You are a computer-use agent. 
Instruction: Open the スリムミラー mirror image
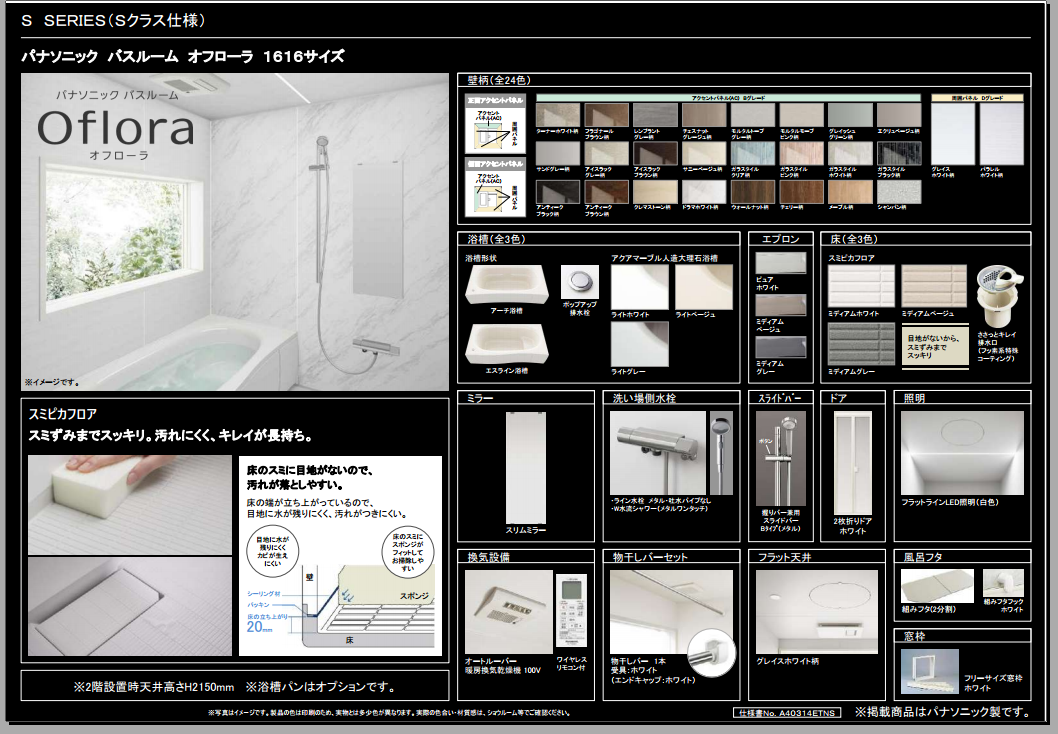point(526,468)
